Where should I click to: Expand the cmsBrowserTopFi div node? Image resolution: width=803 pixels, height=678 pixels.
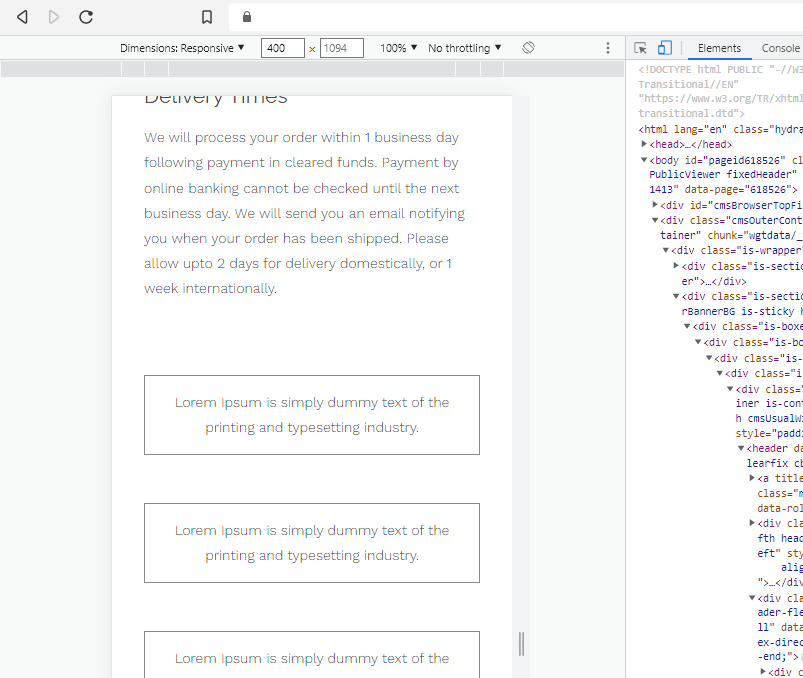point(655,205)
